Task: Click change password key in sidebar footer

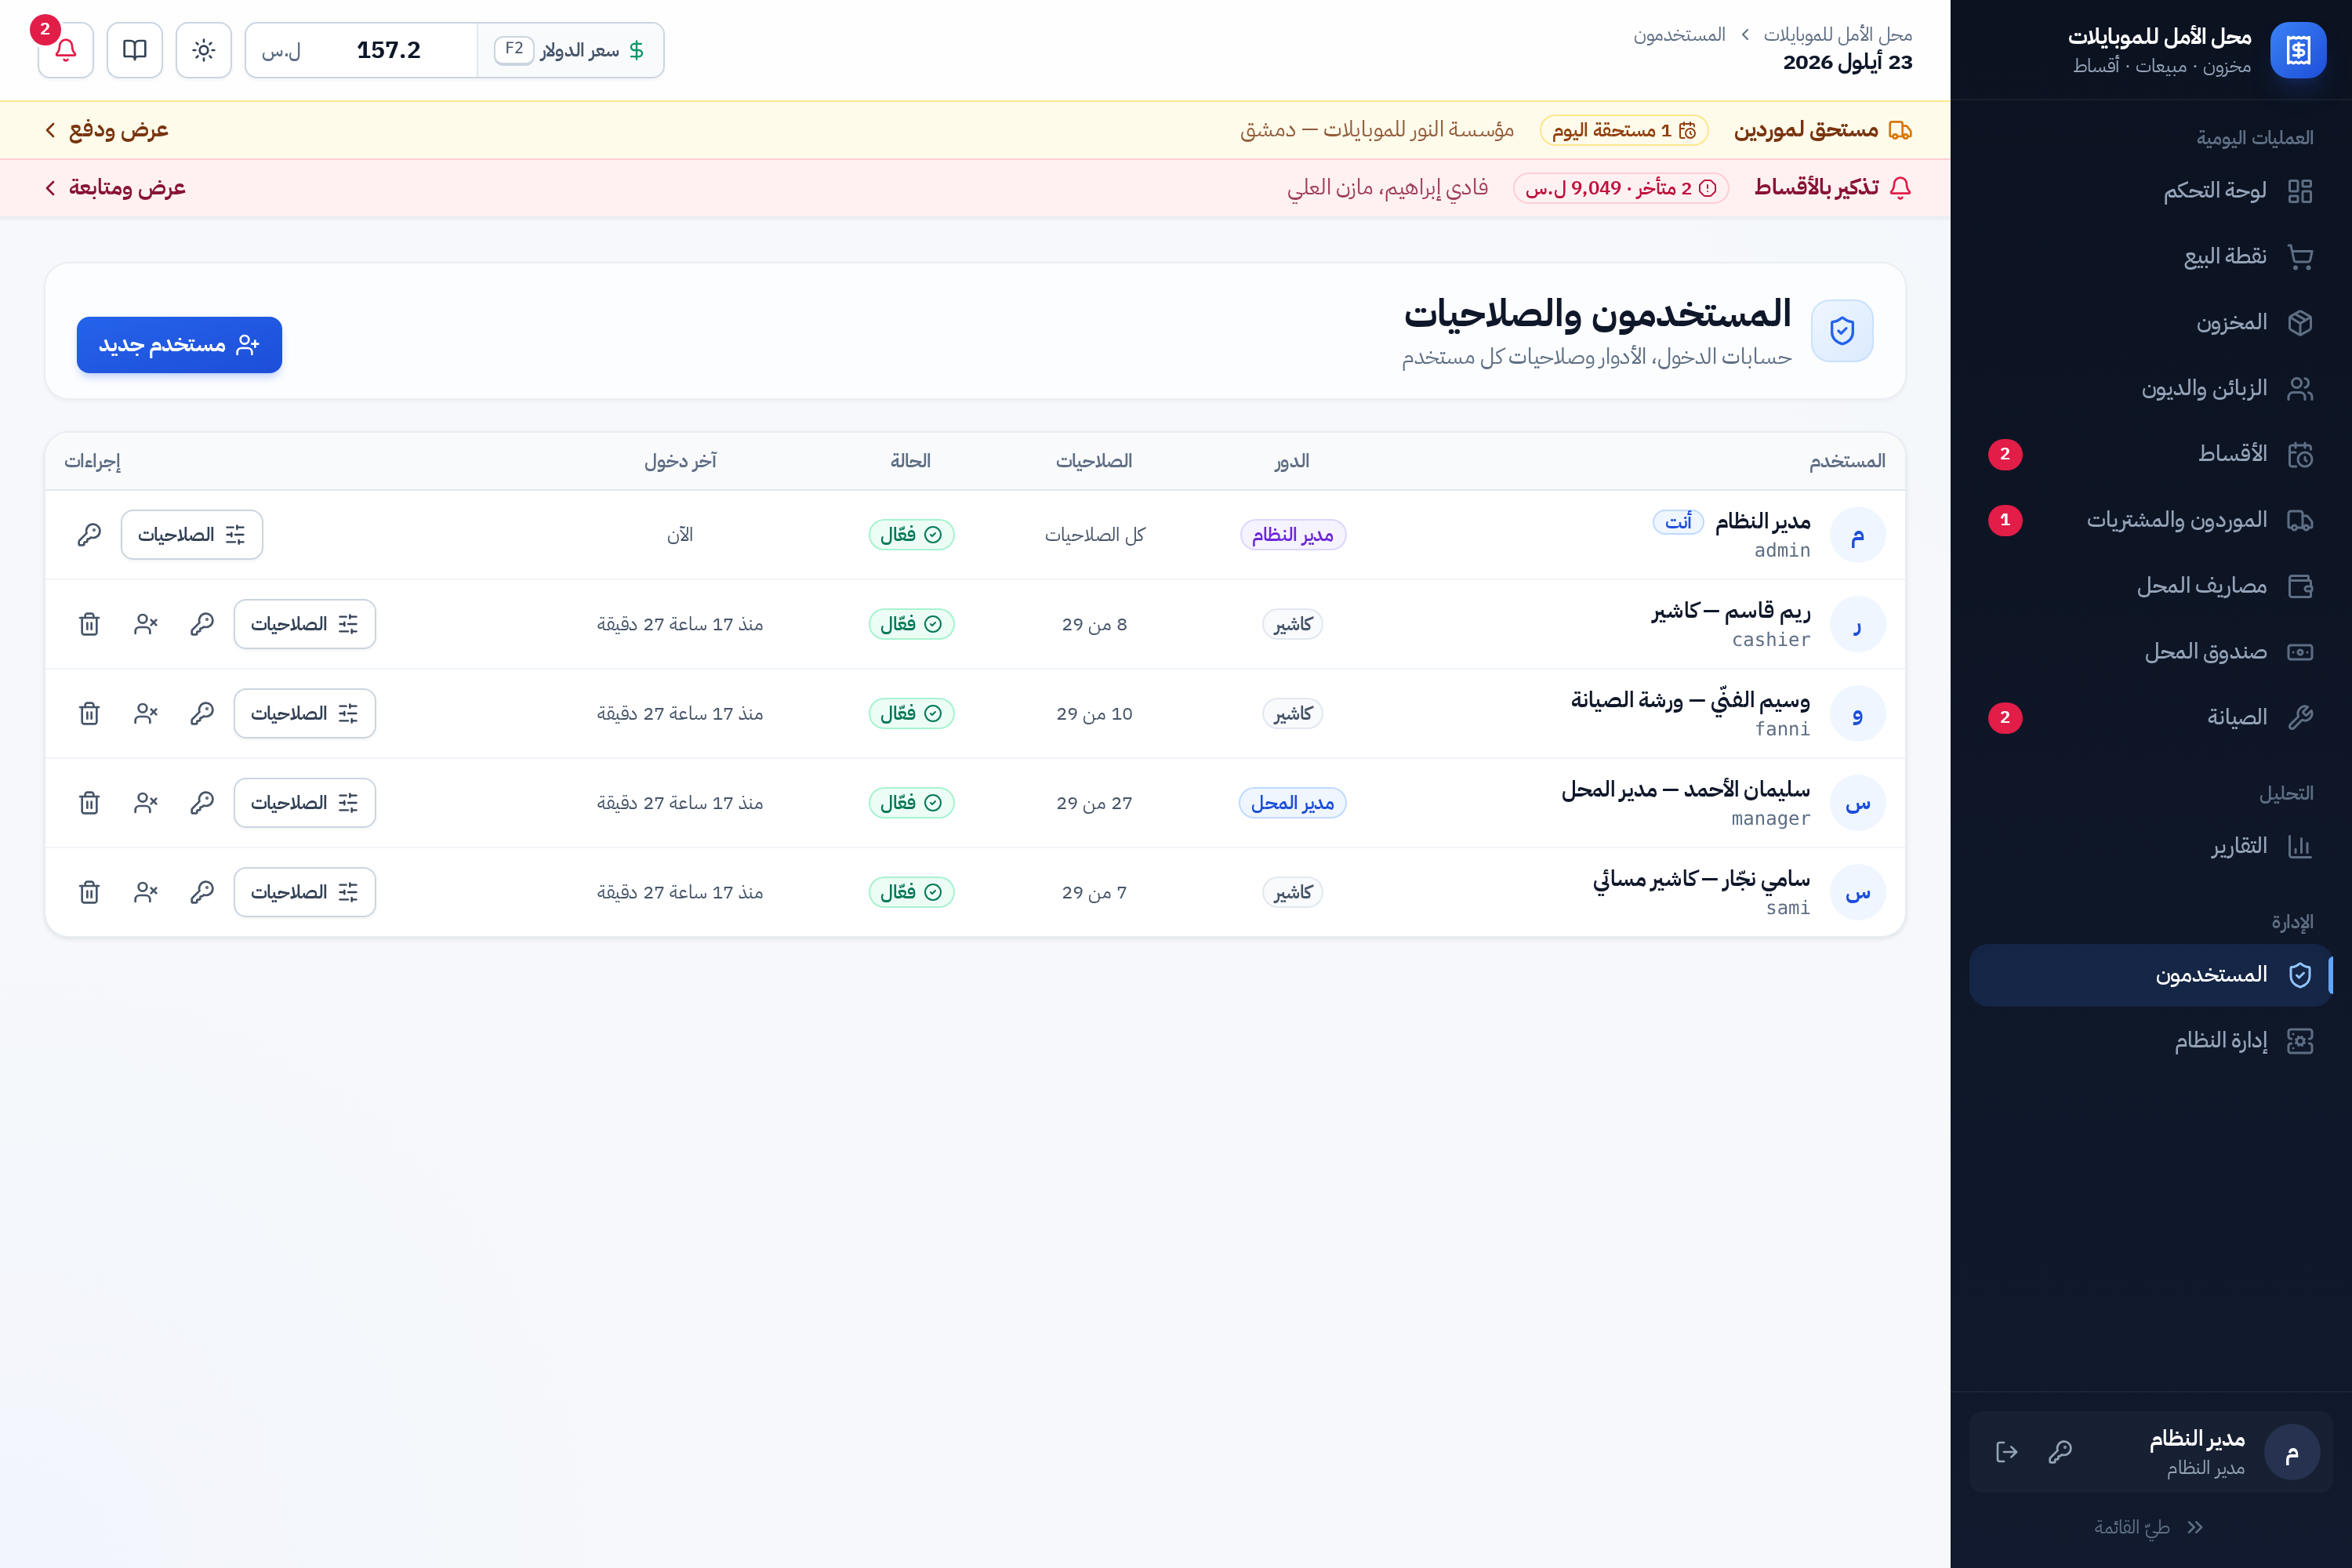Action: click(x=2060, y=1452)
